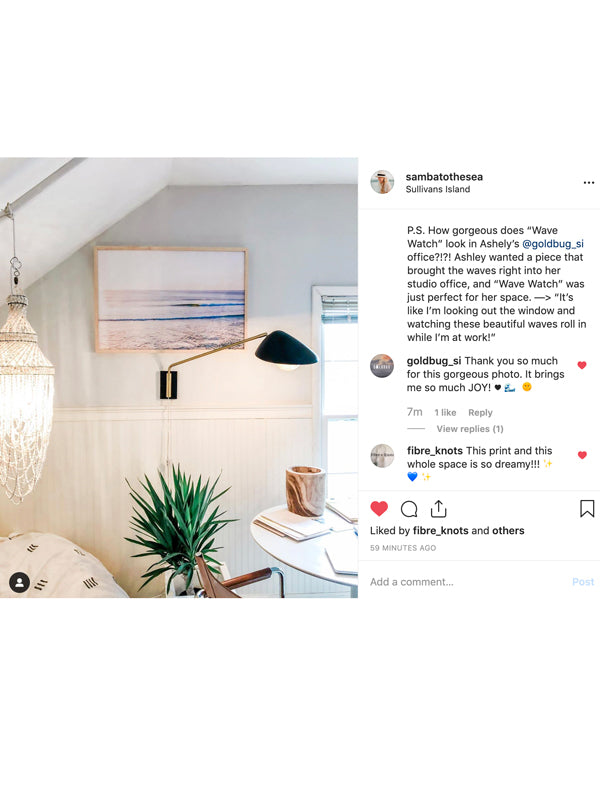Open the three-dot more options menu
This screenshot has height=799, width=600.
(589, 182)
